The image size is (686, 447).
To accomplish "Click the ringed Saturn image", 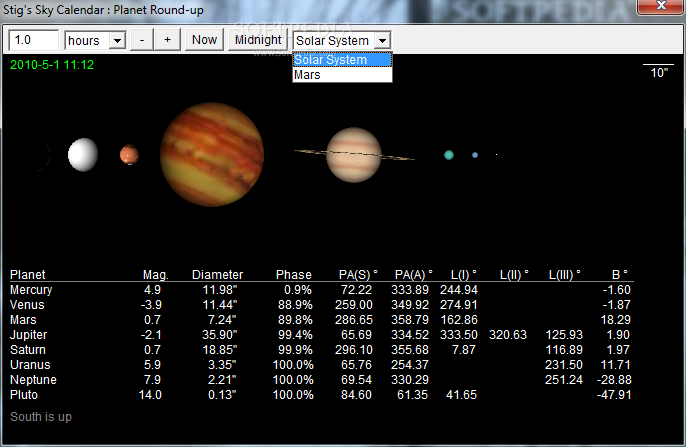I will (x=354, y=155).
